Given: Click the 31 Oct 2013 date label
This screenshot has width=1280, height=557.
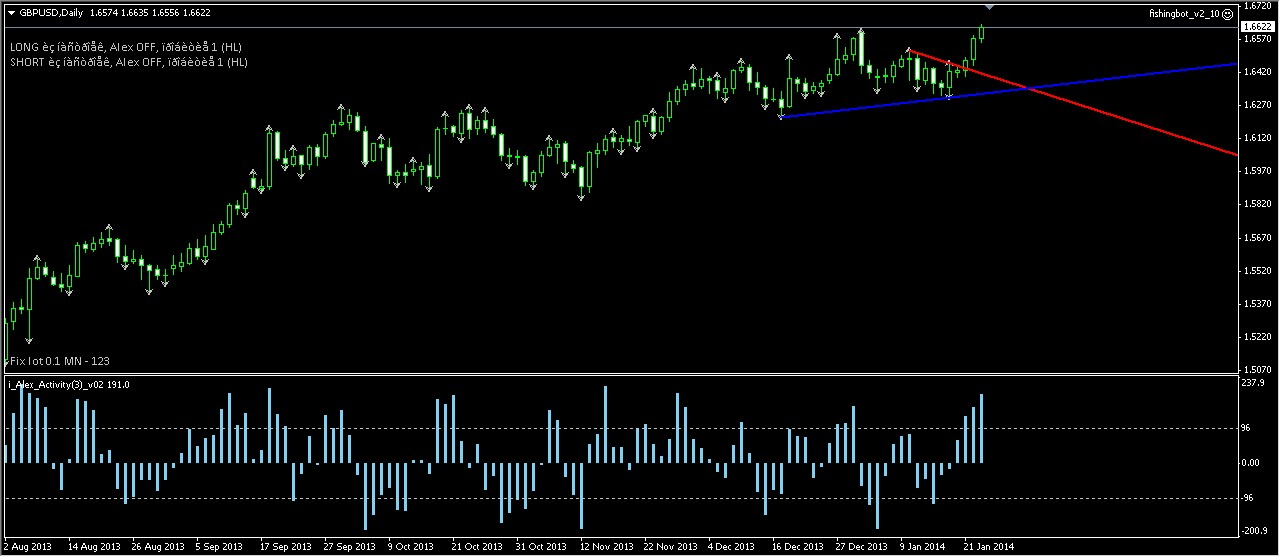Looking at the screenshot, I should [539, 547].
